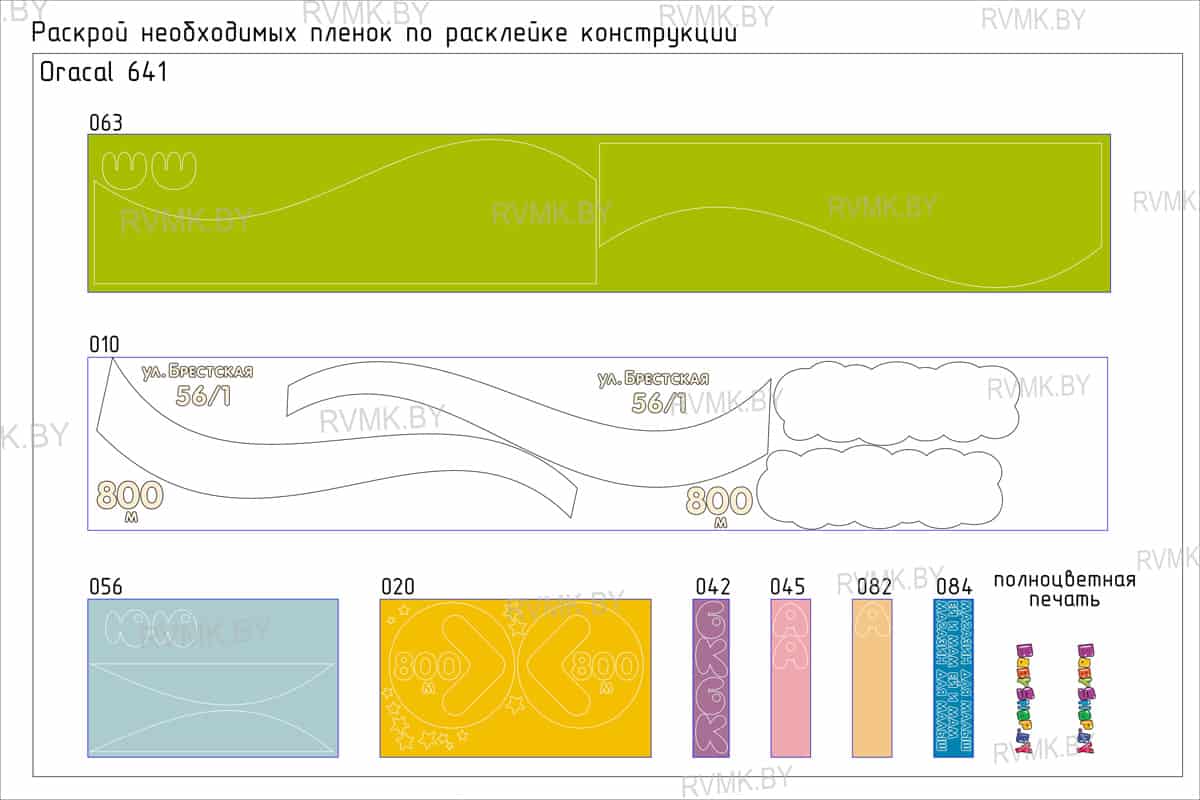Click the 'полноцветная печать' caption
Screen dimensions: 1200x800
point(1065,590)
